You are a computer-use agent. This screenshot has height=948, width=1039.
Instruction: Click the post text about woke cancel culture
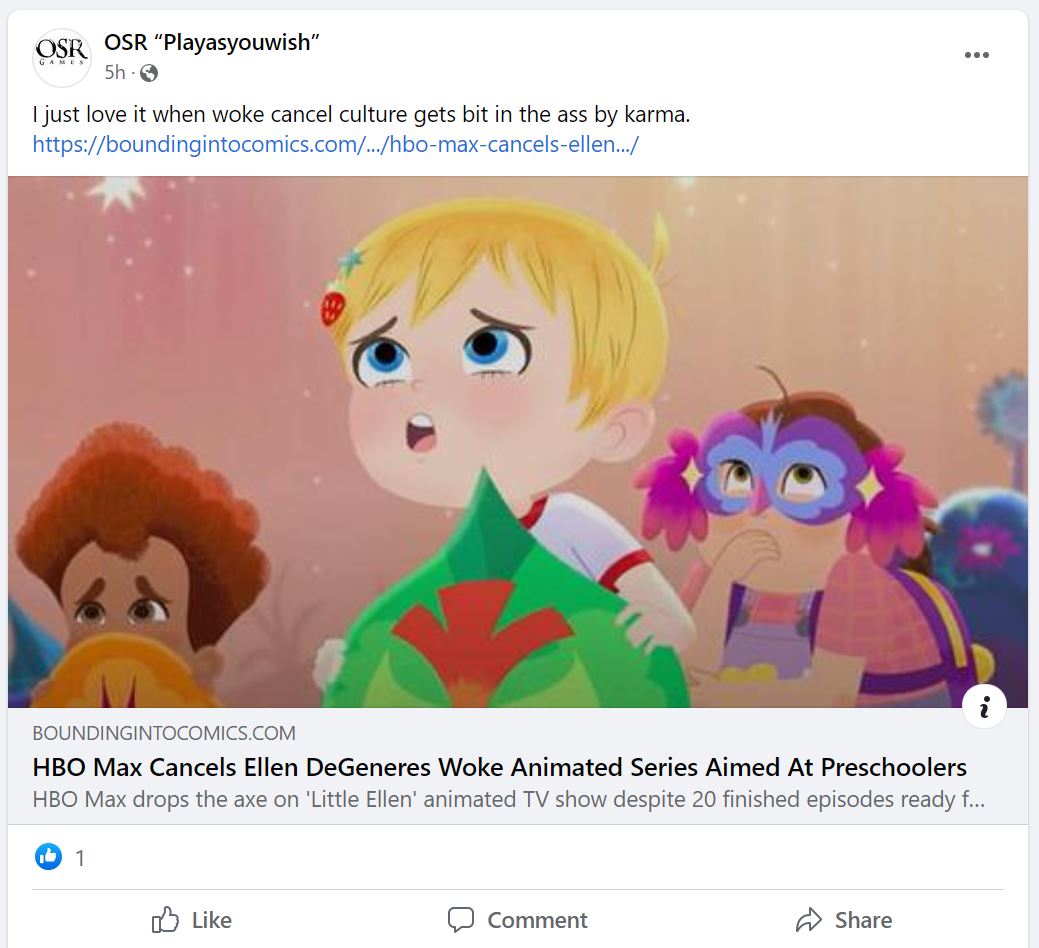point(361,115)
